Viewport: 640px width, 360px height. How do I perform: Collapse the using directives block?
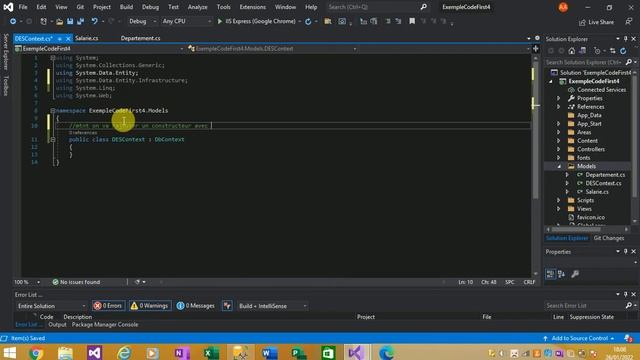point(53,58)
